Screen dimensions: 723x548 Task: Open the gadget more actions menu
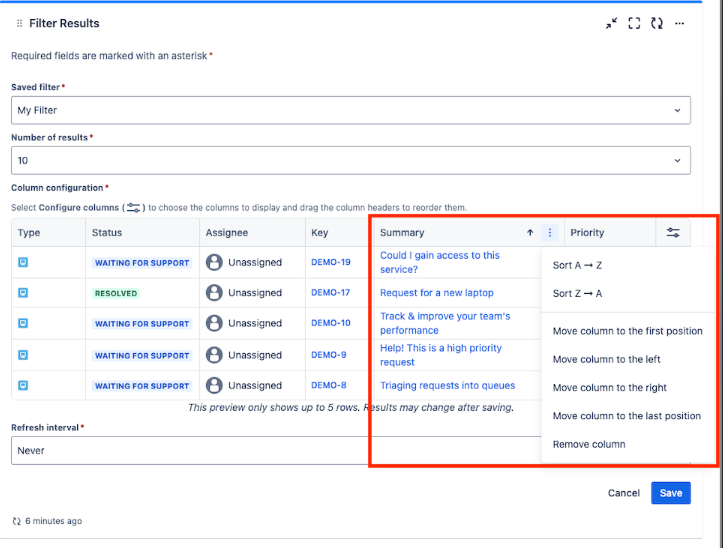point(679,24)
